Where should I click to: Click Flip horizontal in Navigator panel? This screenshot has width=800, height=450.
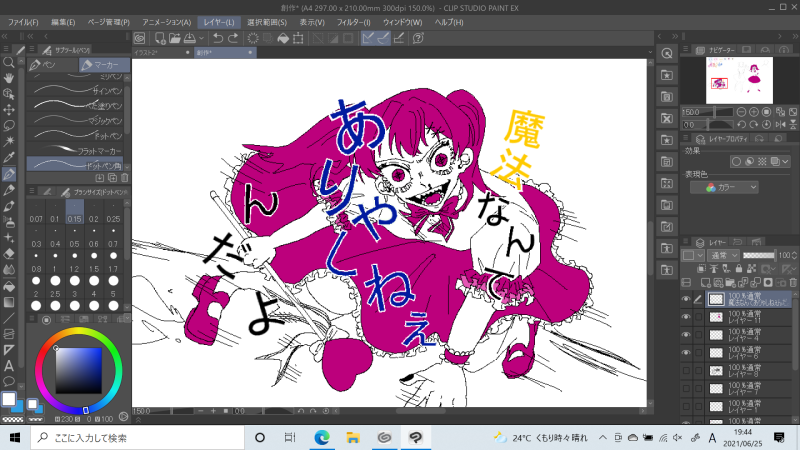pos(780,124)
